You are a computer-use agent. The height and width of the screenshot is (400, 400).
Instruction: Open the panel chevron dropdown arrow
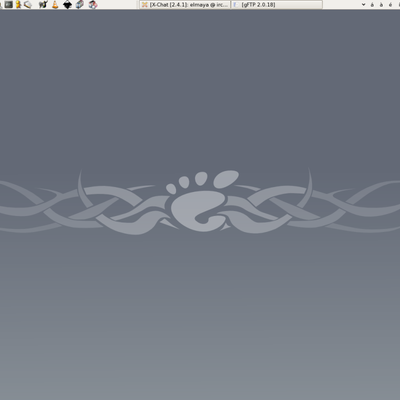point(363,5)
